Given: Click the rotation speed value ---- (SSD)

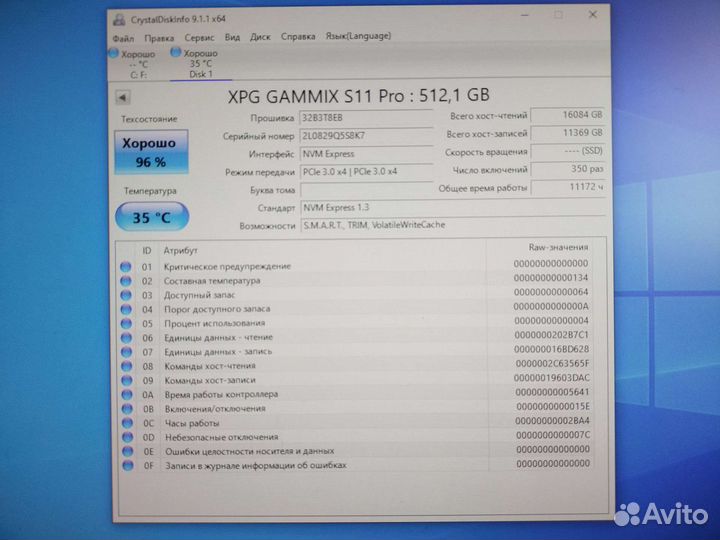Looking at the screenshot, I should coord(568,151).
